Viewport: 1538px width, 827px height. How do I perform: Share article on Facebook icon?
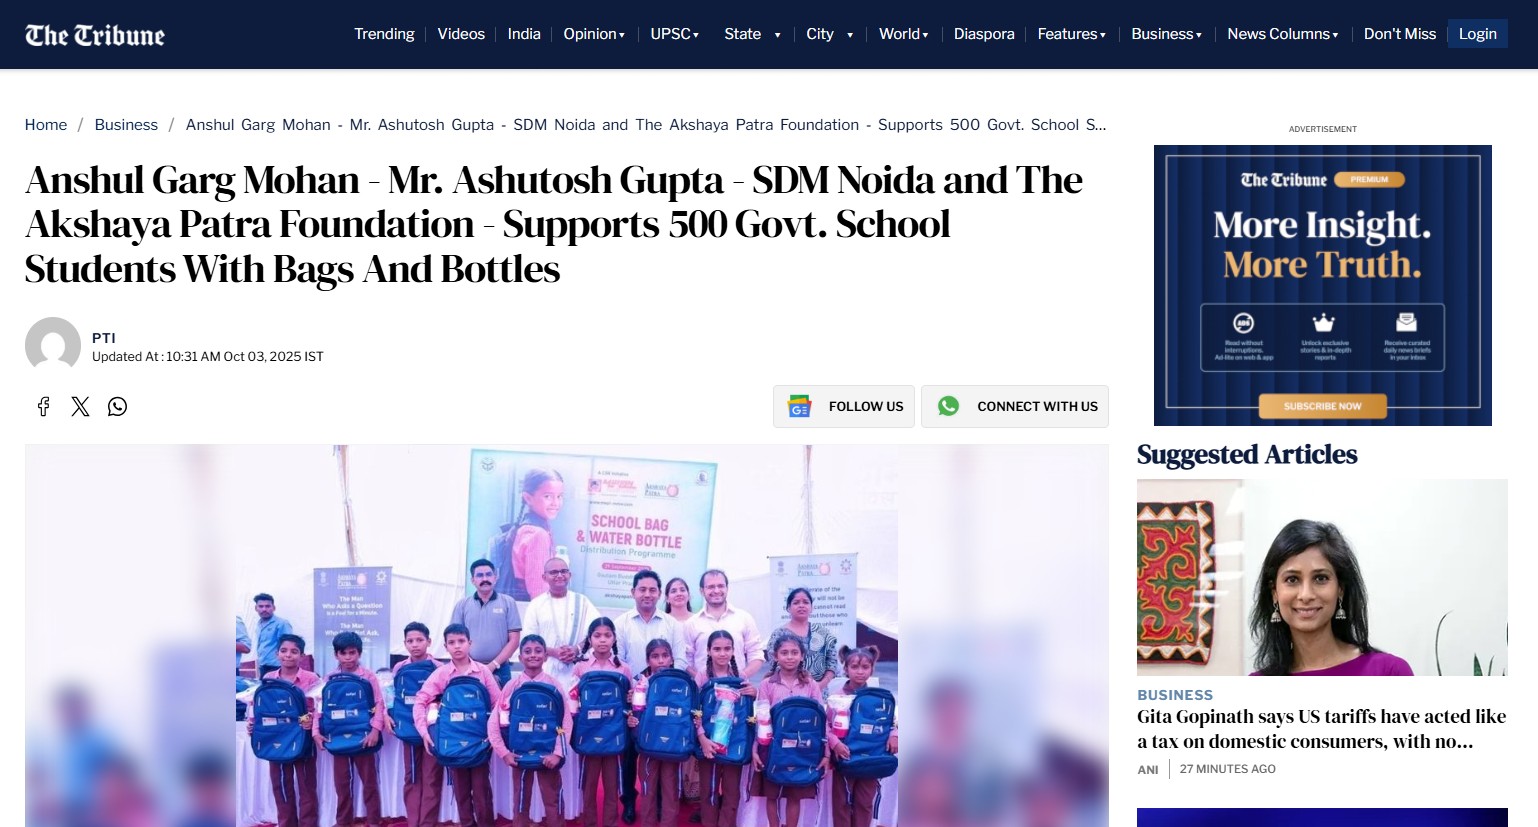(43, 406)
